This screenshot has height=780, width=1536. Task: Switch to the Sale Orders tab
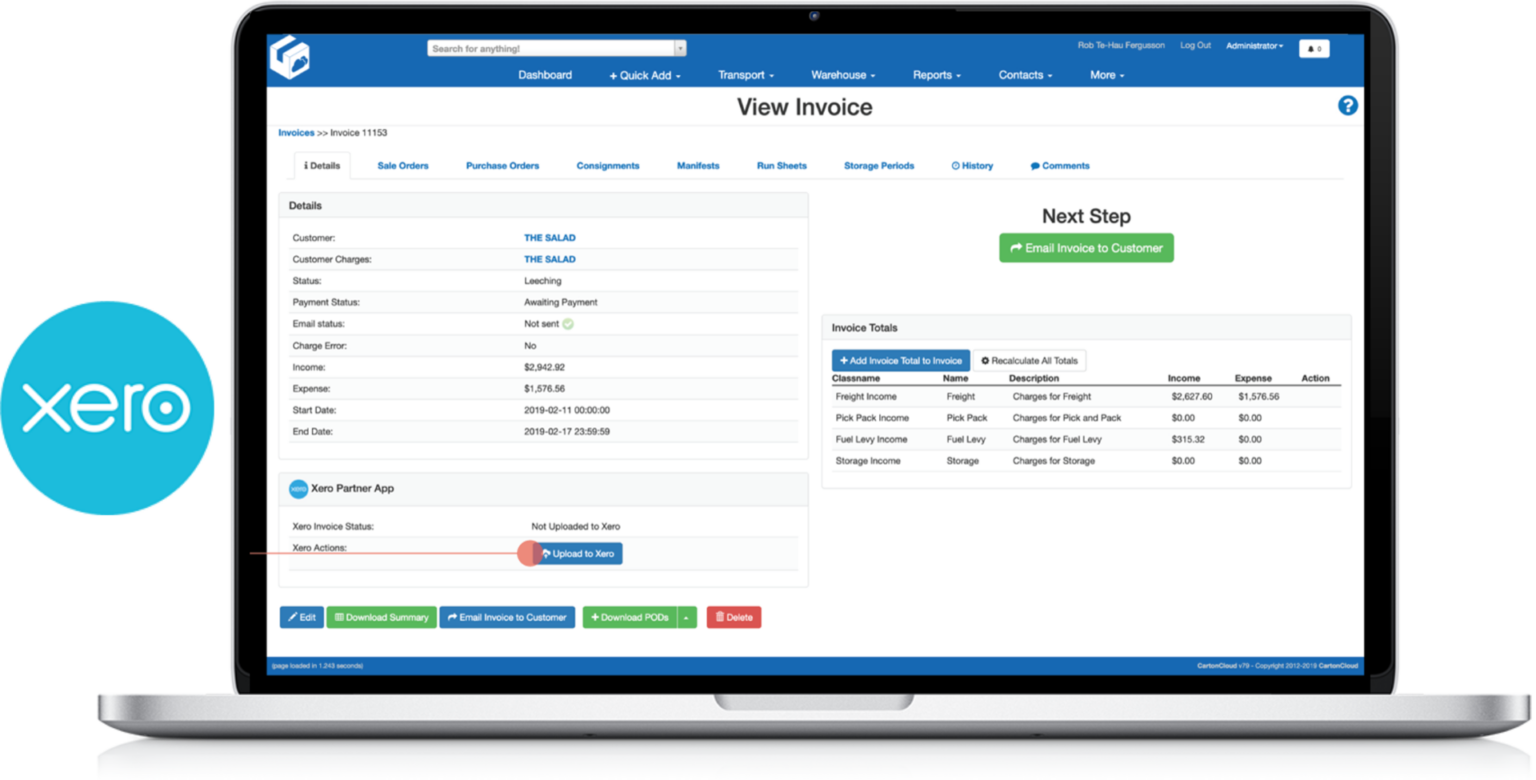pos(403,165)
